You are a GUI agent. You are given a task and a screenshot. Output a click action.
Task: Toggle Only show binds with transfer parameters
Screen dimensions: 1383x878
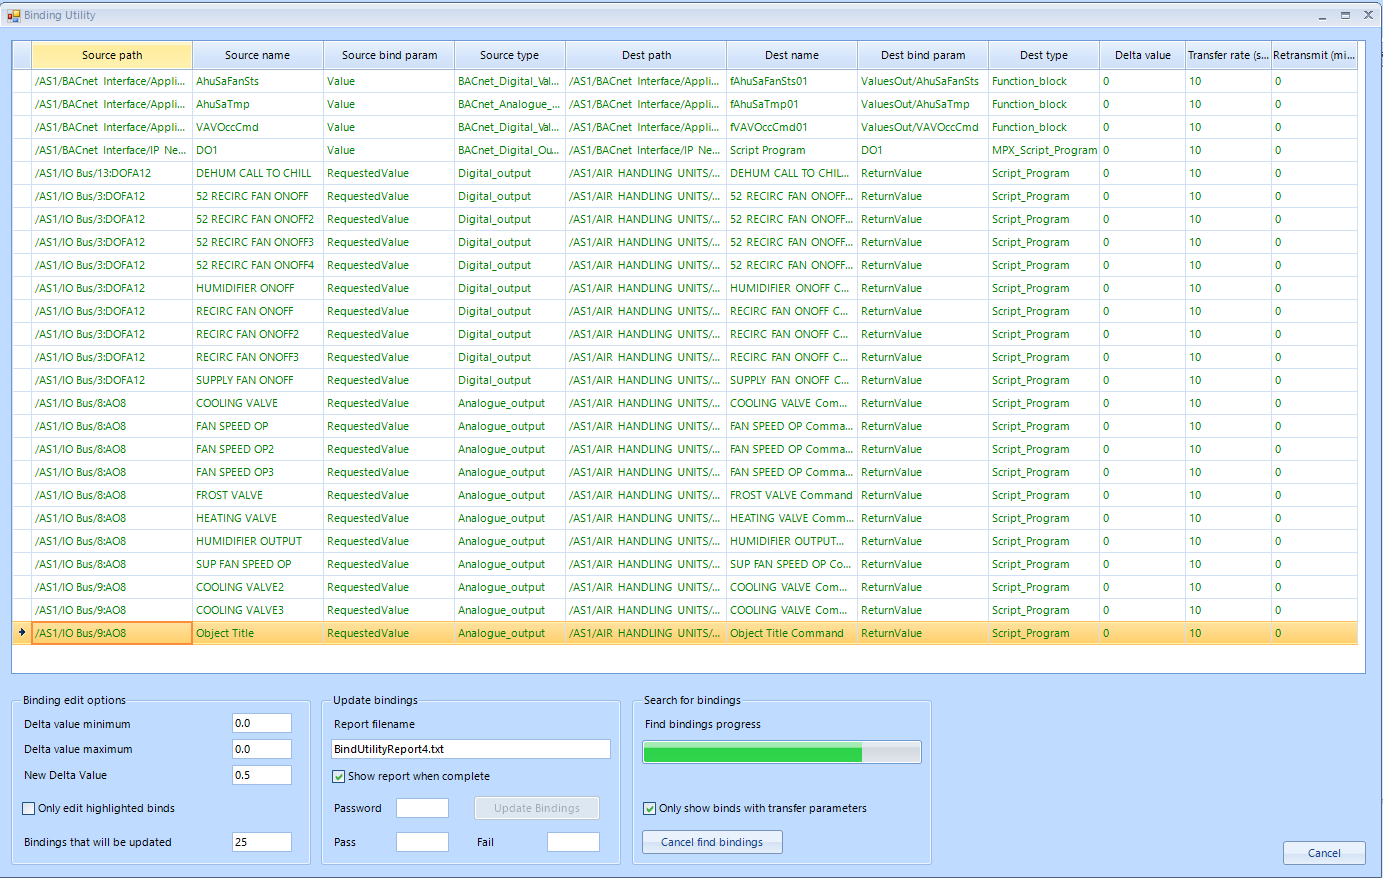coord(650,808)
